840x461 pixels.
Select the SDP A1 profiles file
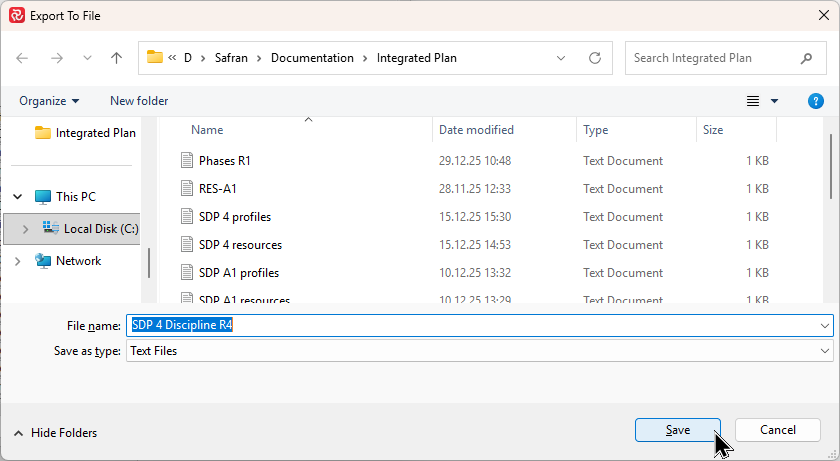coord(239,273)
